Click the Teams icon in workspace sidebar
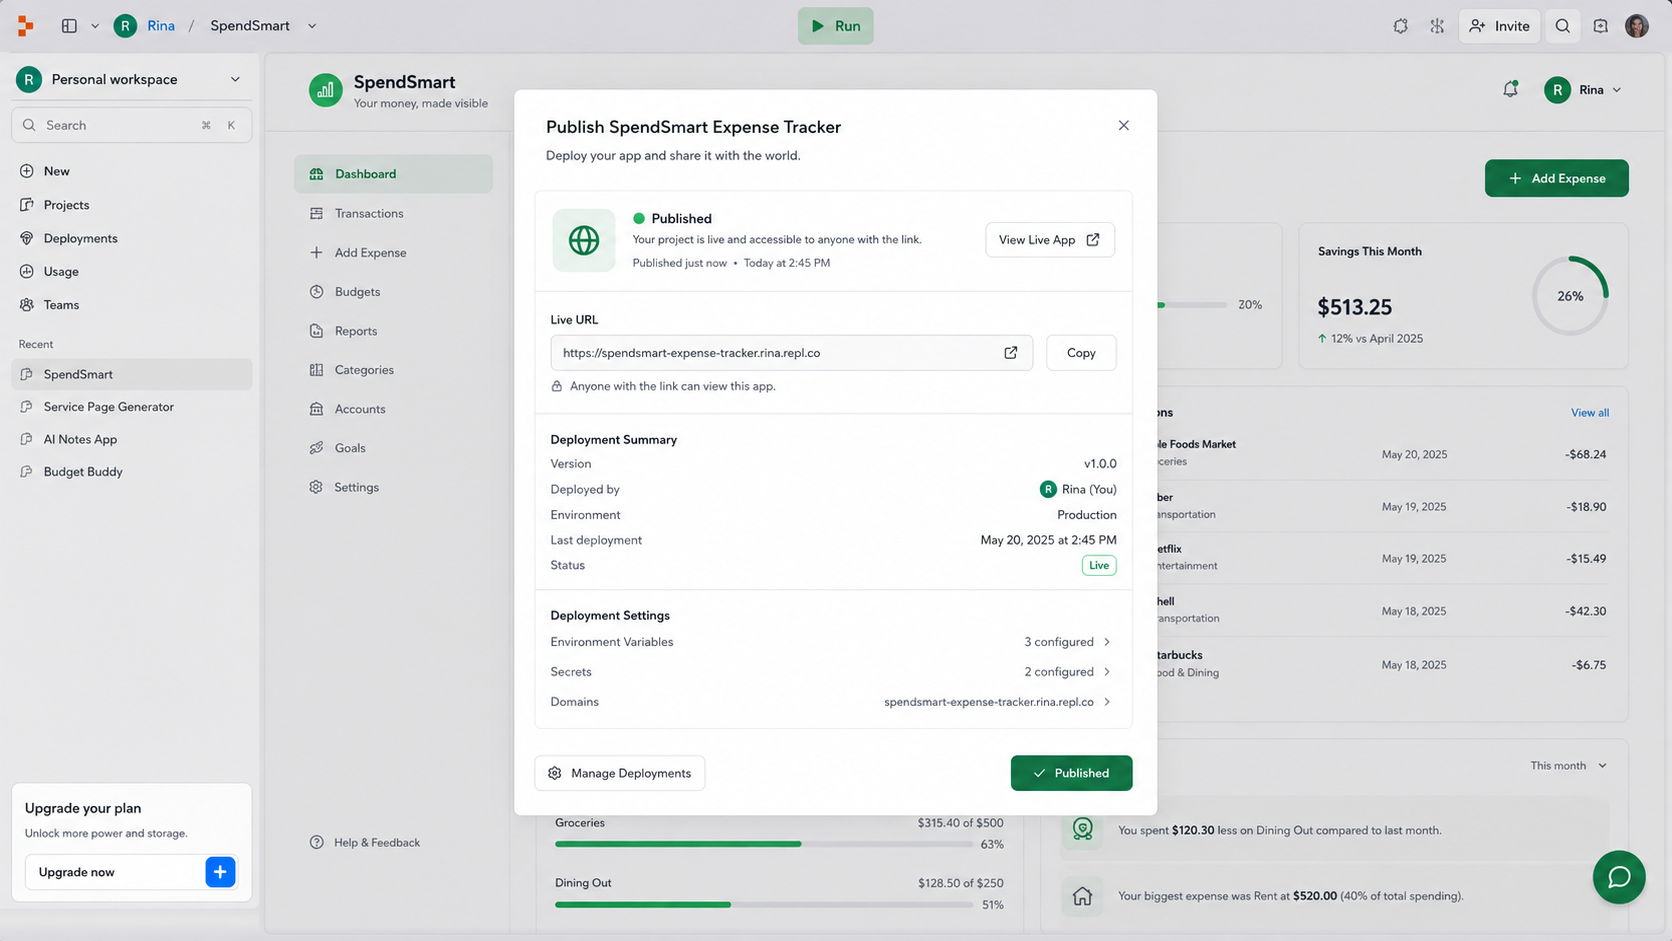This screenshot has height=941, width=1672. pos(27,305)
